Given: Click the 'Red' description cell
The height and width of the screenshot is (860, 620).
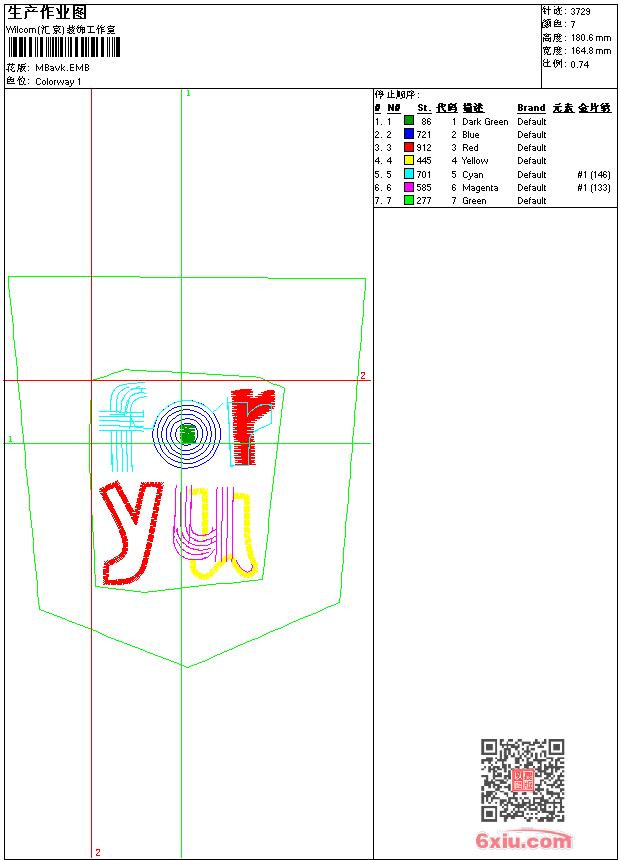Looking at the screenshot, I should coord(470,148).
